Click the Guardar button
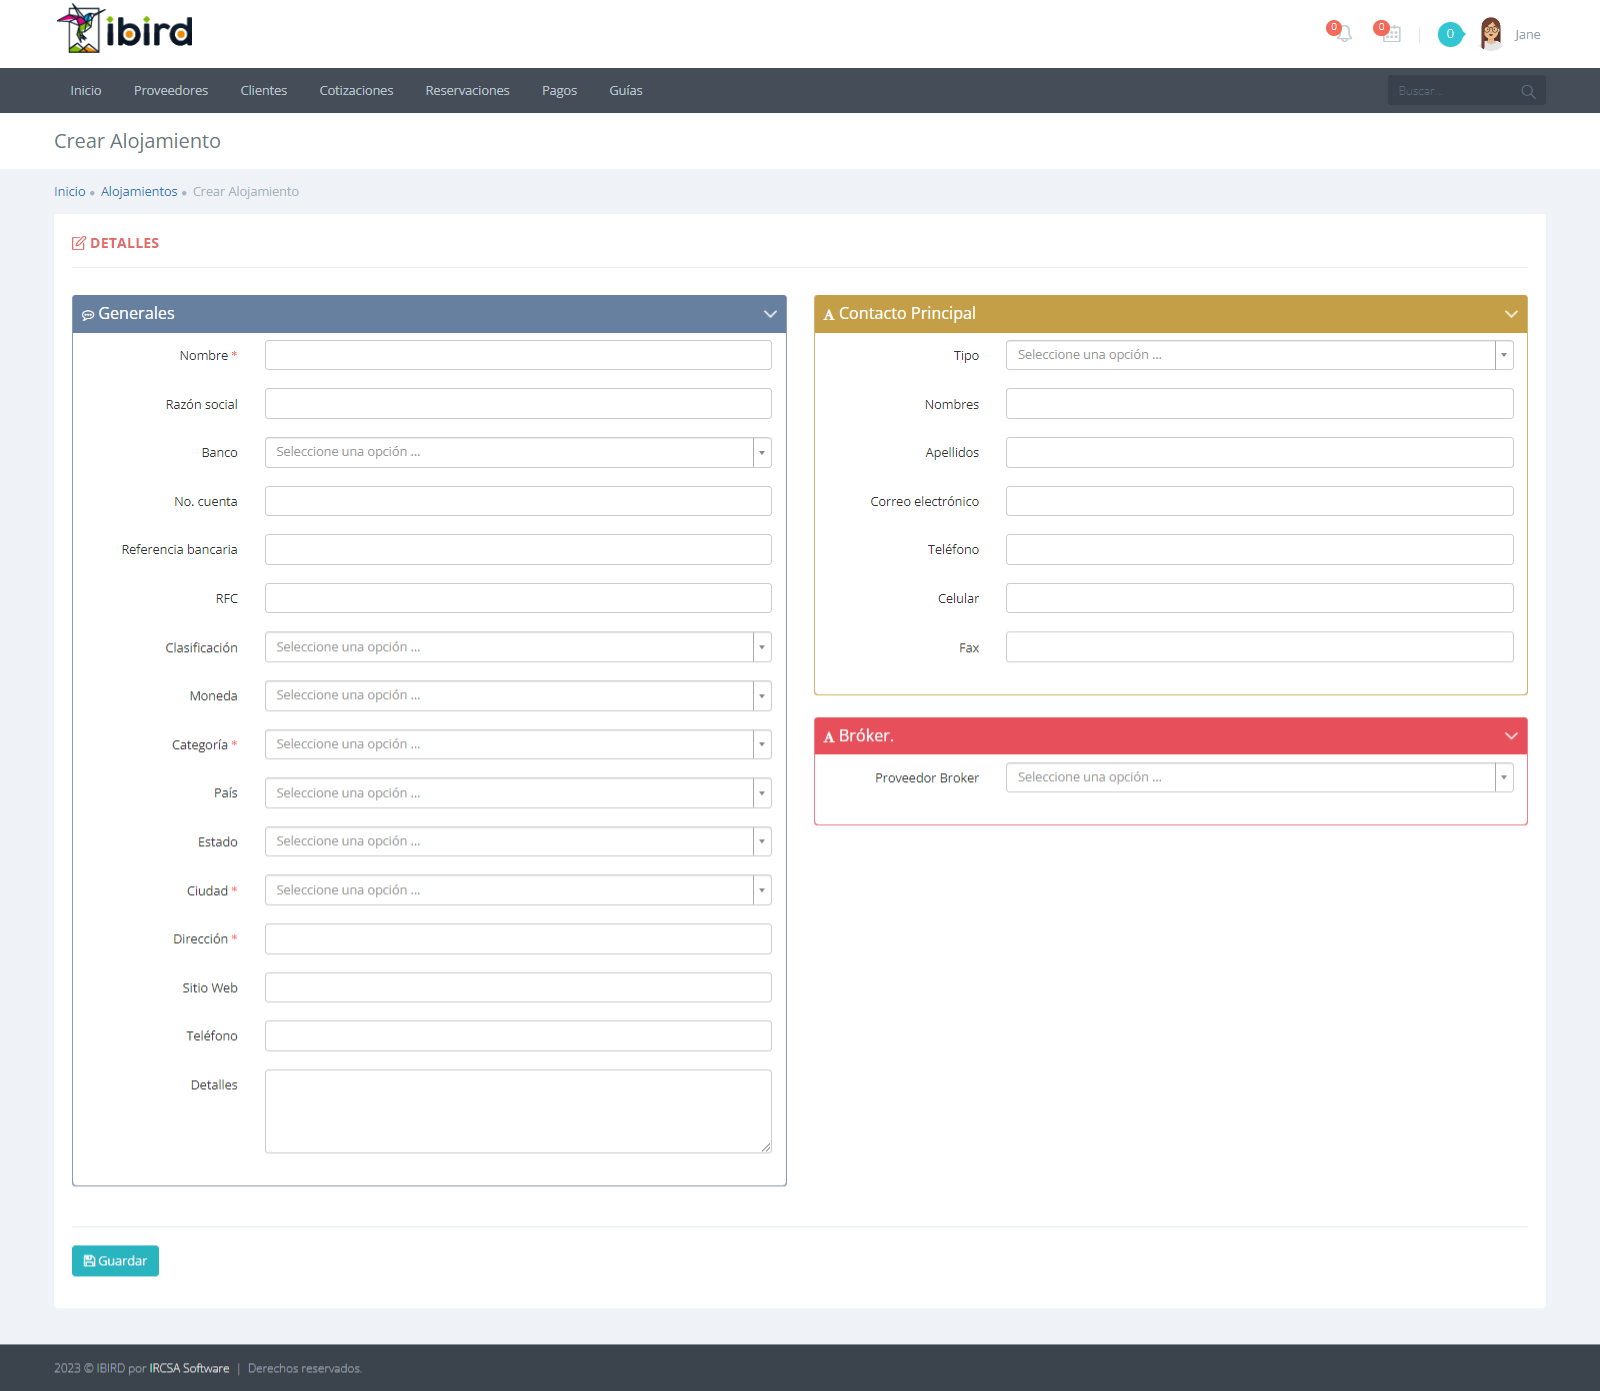Screen dimensions: 1600x1391 pyautogui.click(x=115, y=1261)
